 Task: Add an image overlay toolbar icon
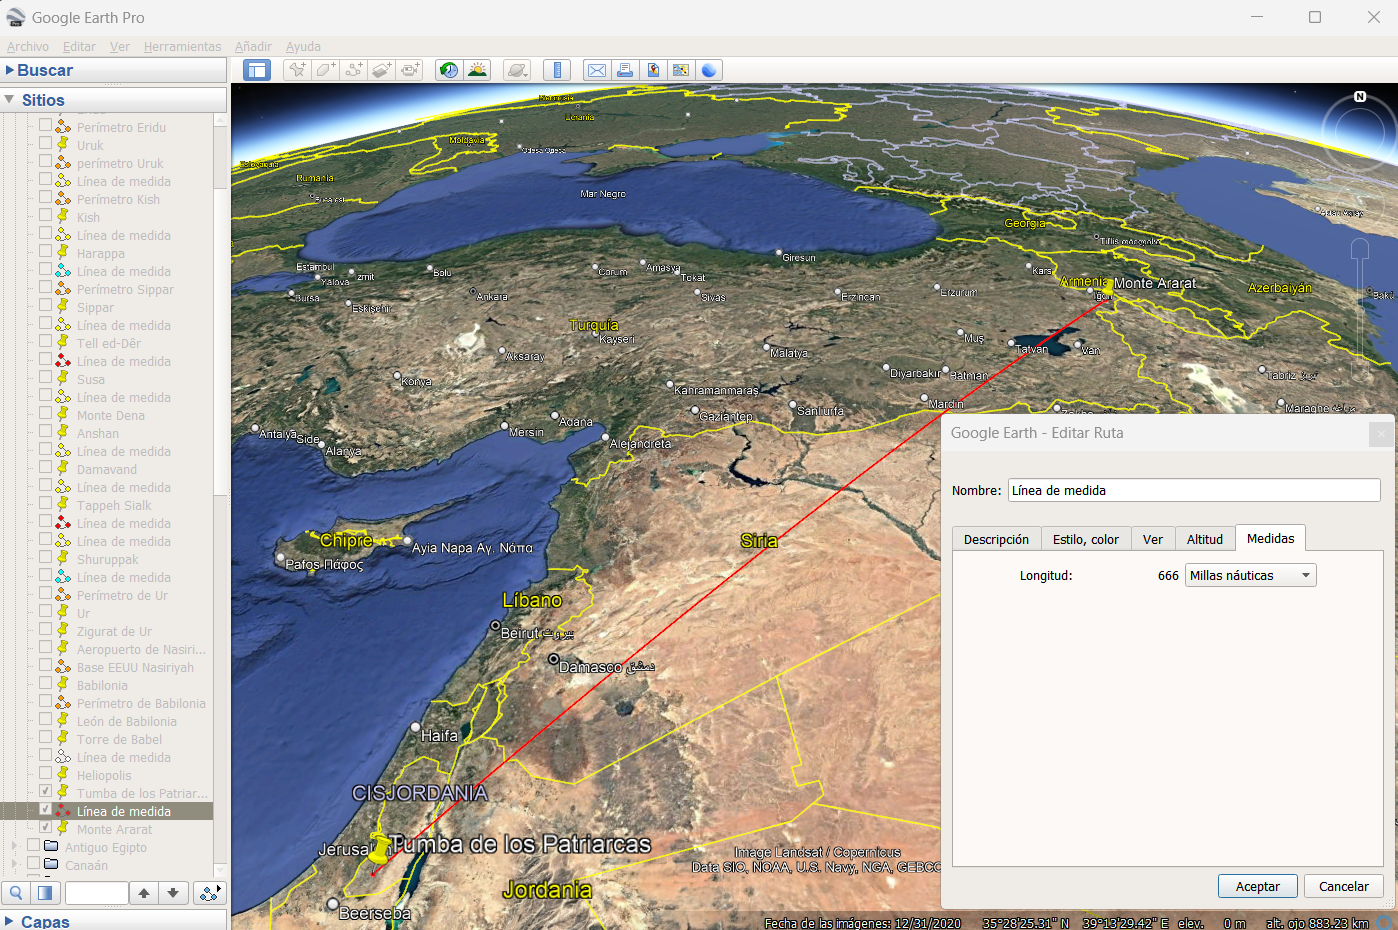(x=382, y=70)
